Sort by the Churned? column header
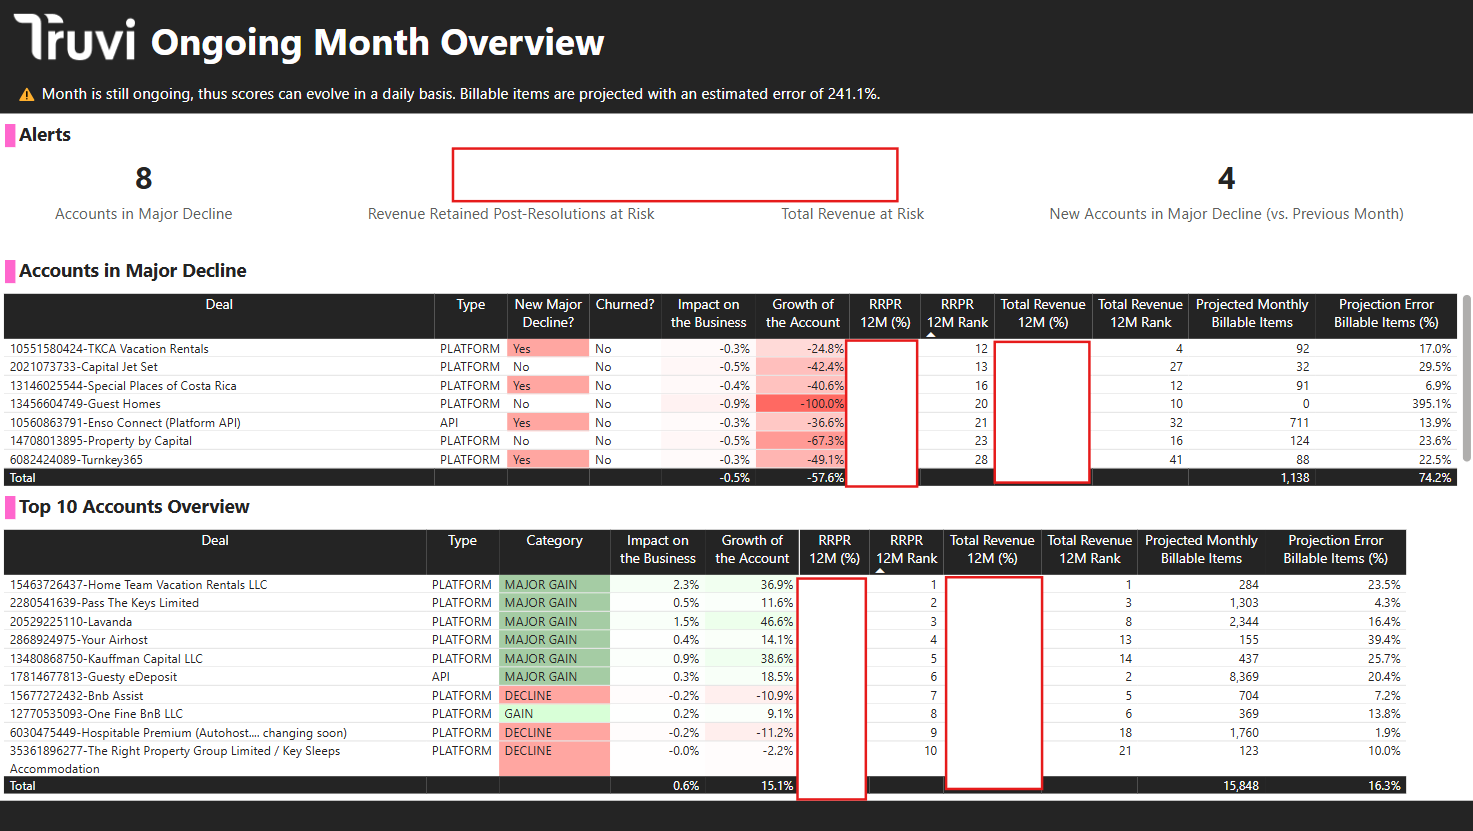 click(x=625, y=305)
